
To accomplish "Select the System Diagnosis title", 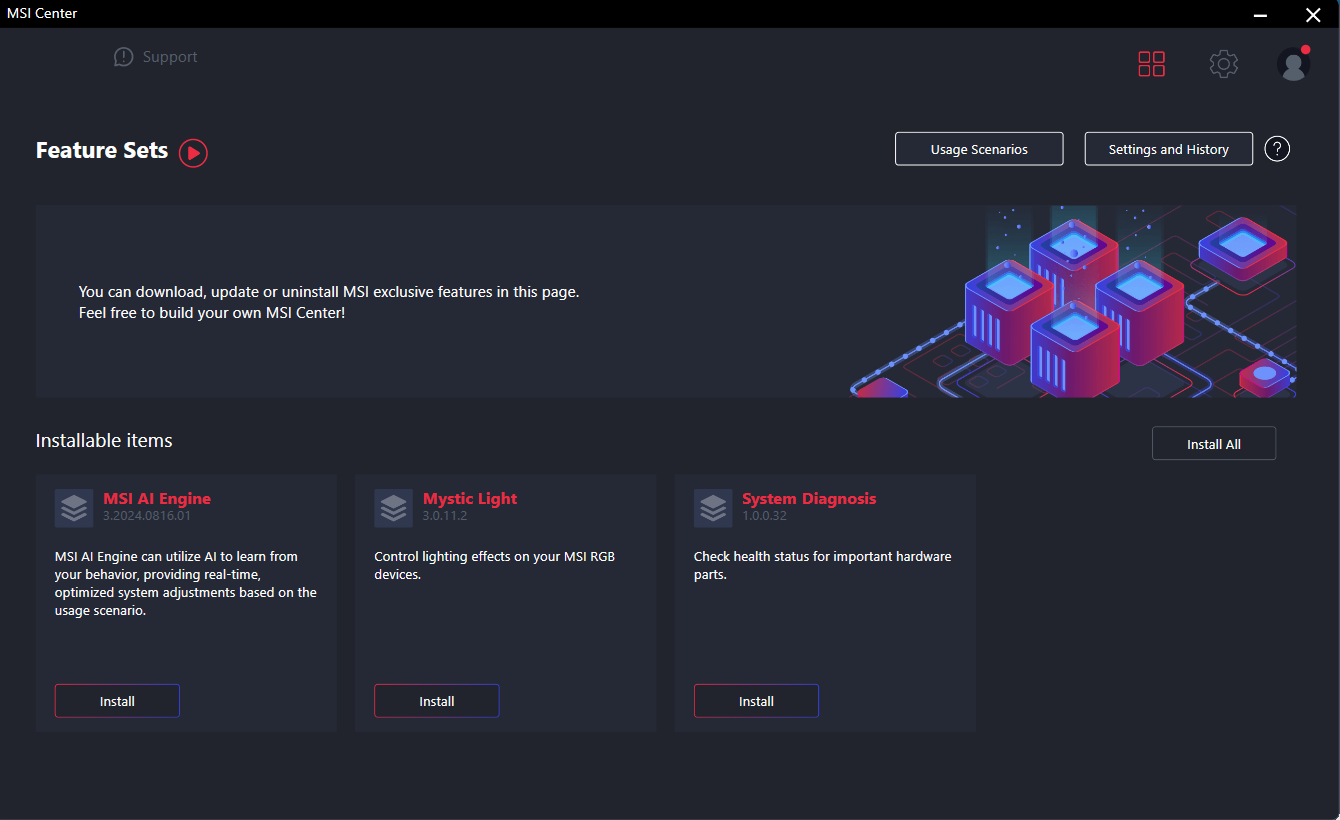I will coord(809,498).
